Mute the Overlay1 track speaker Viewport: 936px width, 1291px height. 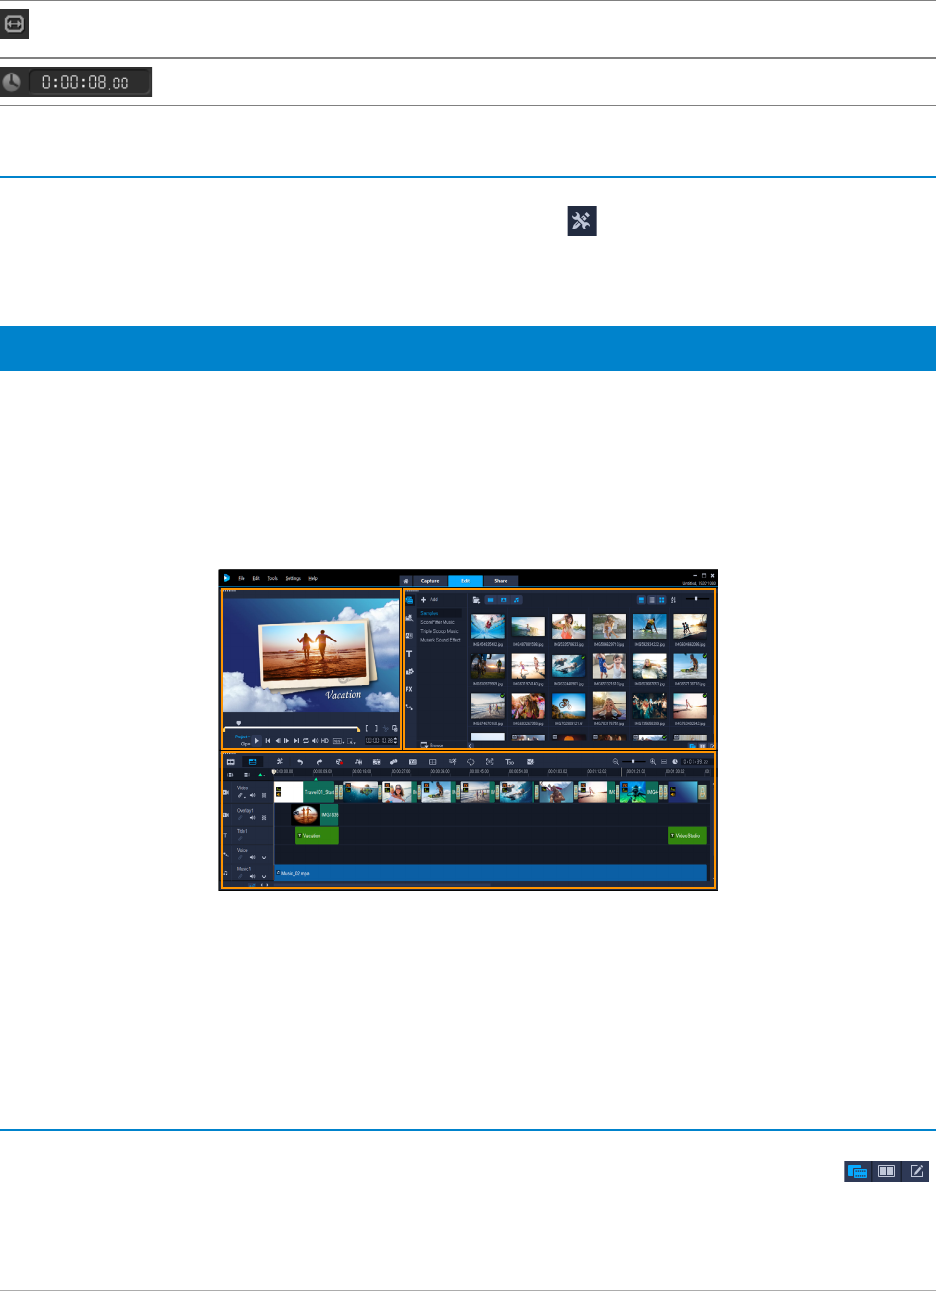click(252, 818)
